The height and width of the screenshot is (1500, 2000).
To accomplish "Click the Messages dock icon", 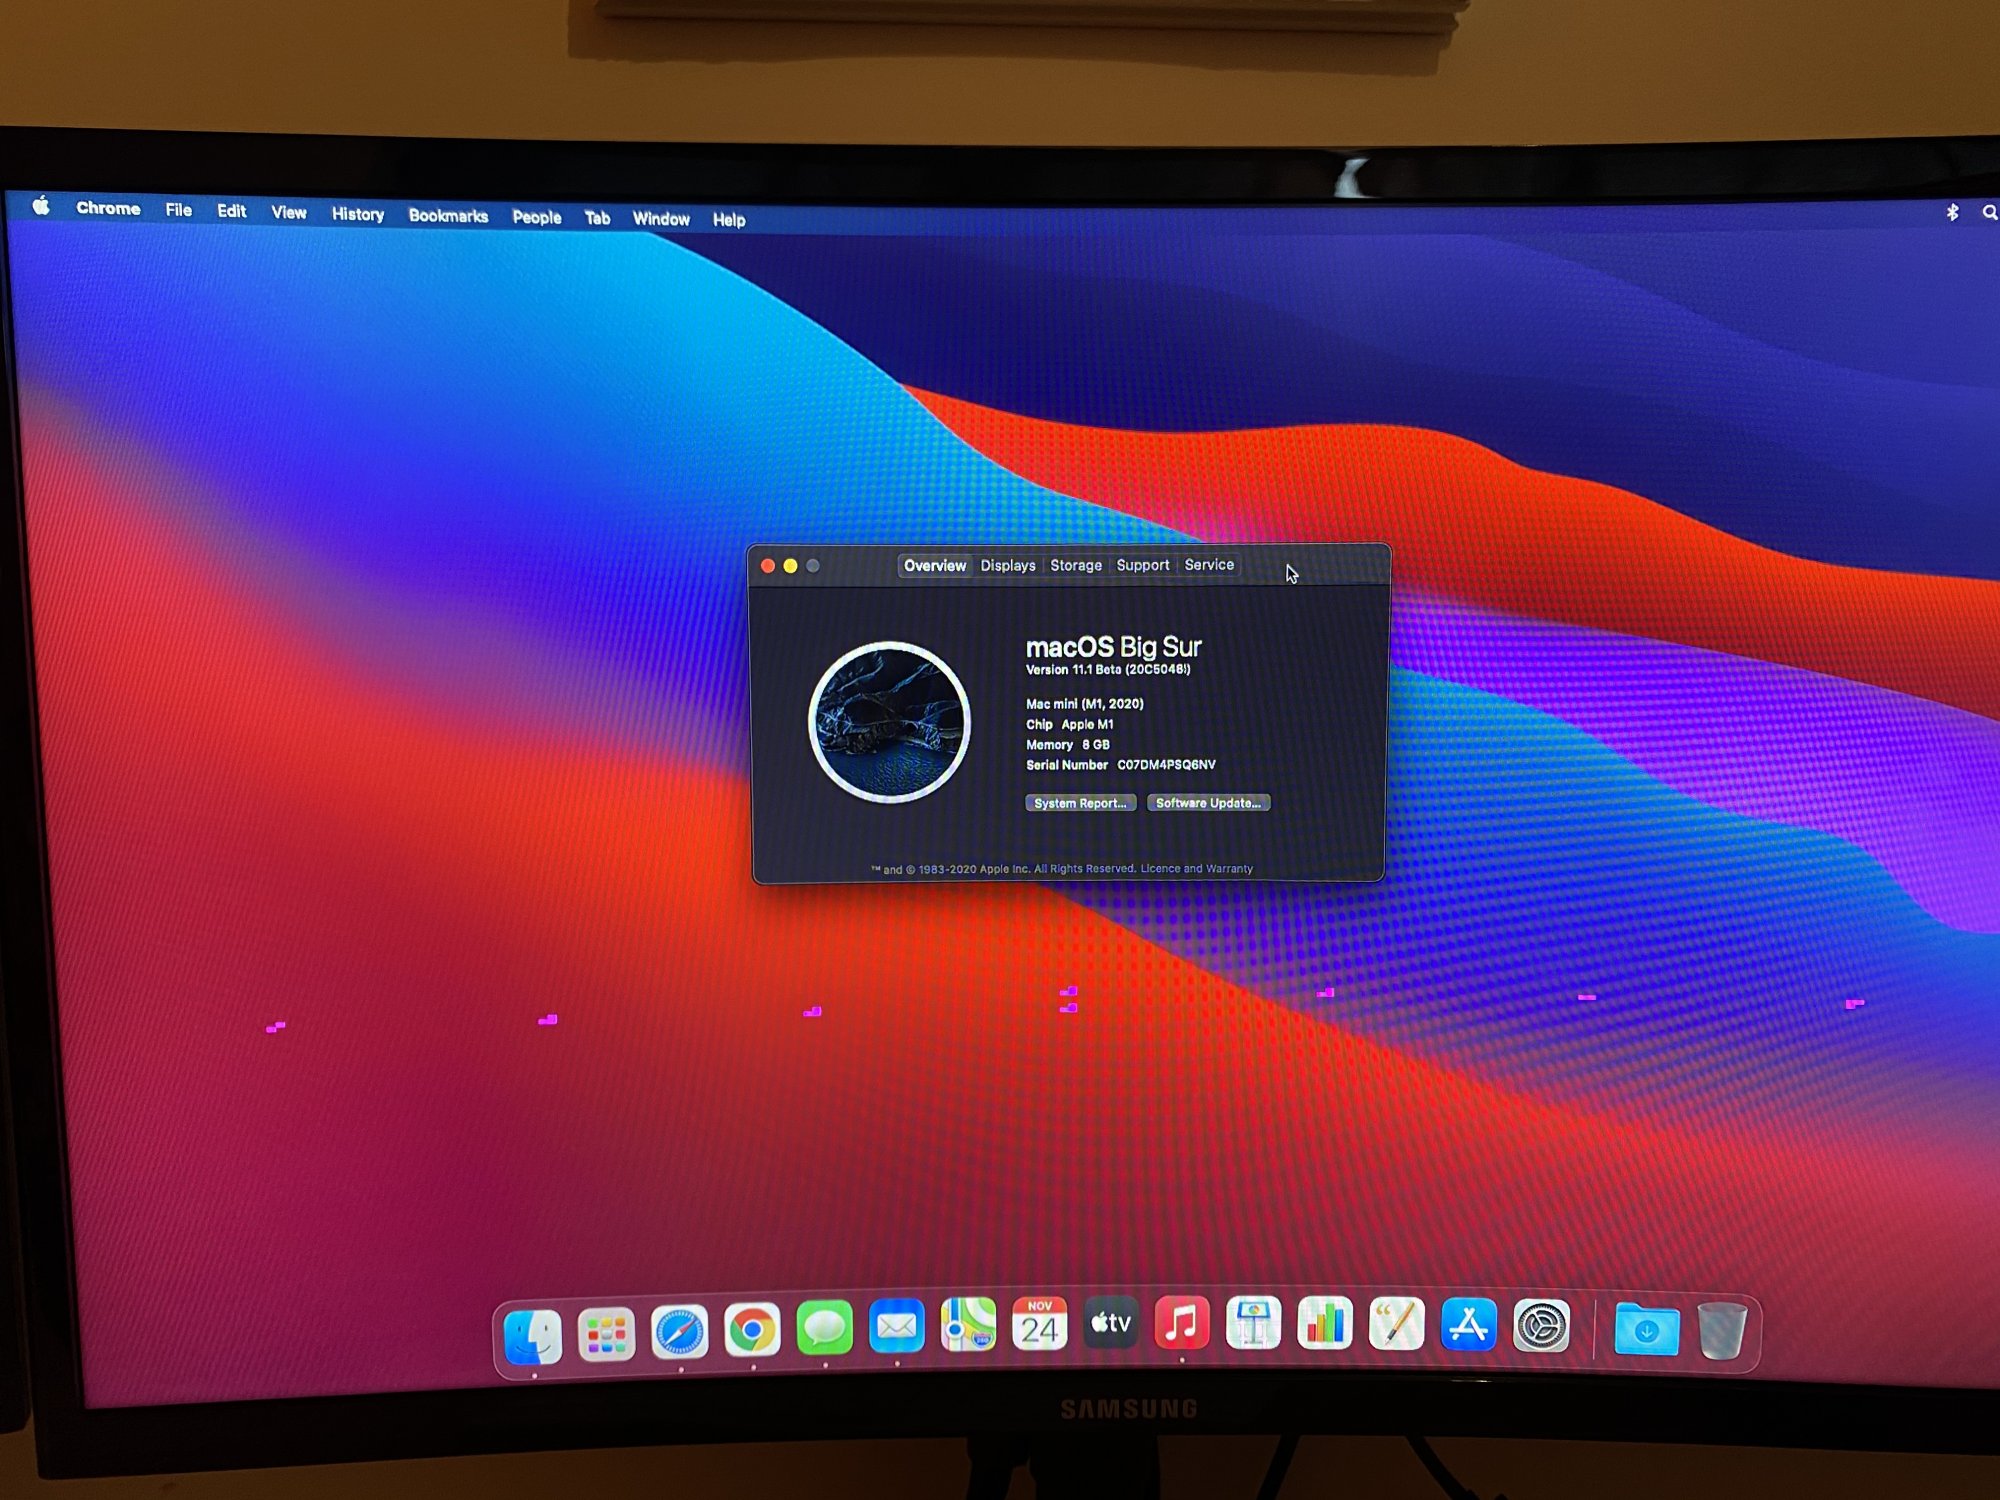I will pyautogui.click(x=825, y=1329).
